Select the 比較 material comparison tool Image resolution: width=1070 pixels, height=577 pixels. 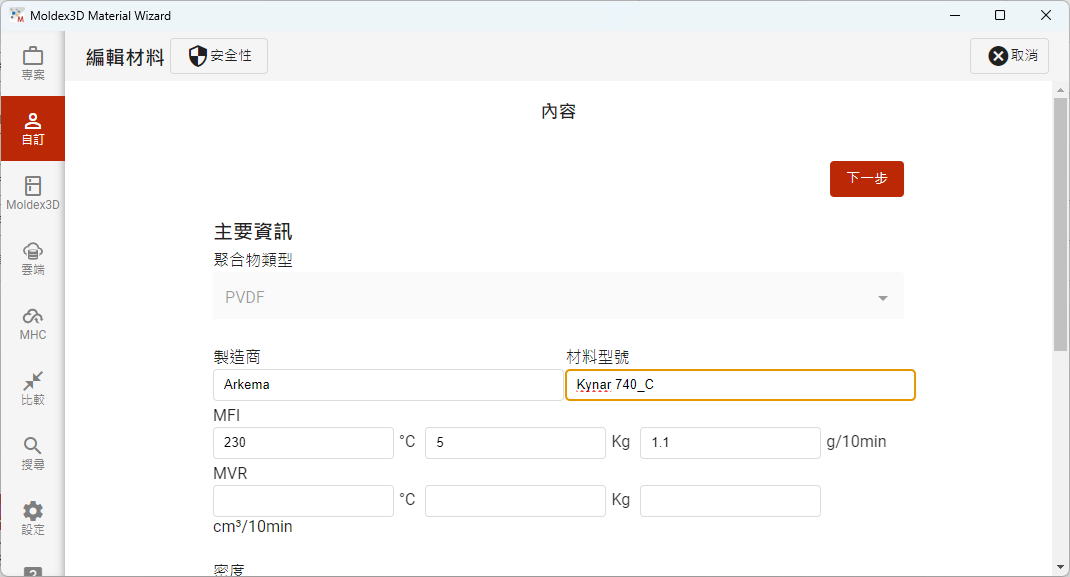(x=33, y=388)
